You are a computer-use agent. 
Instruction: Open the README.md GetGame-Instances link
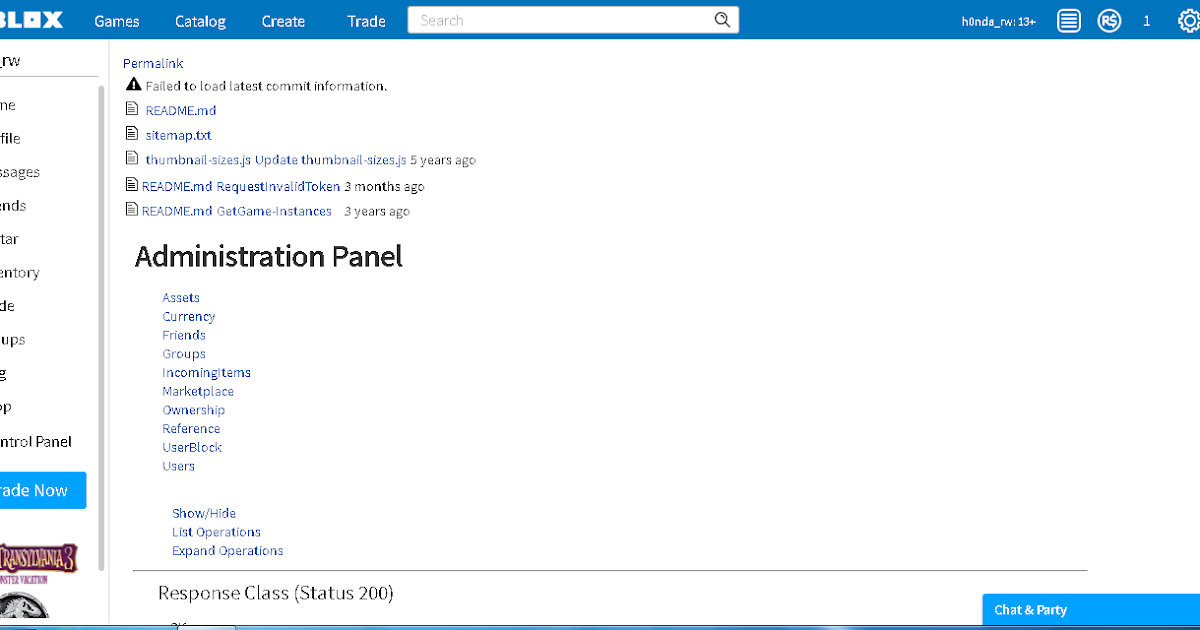click(x=237, y=211)
